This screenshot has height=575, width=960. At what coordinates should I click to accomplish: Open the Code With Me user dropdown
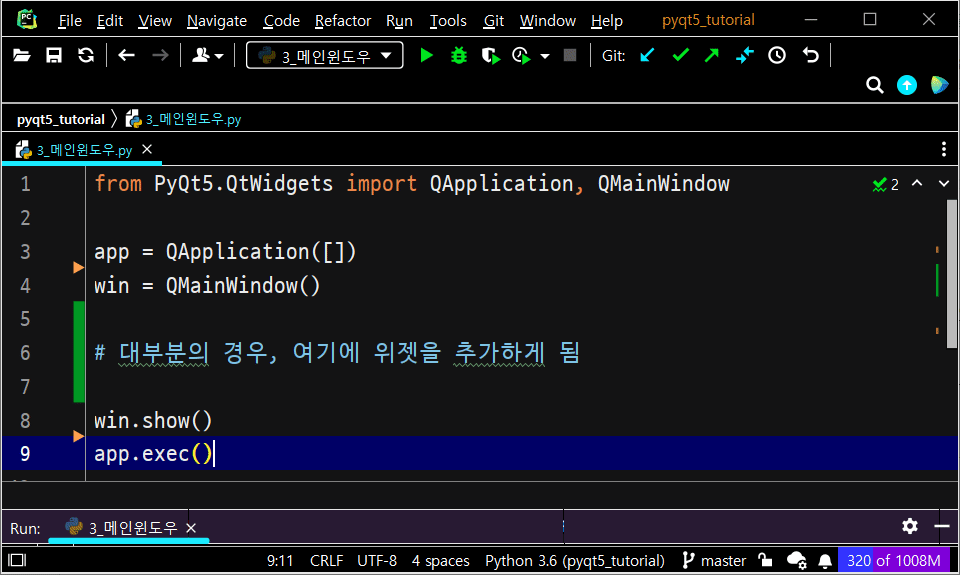(208, 56)
